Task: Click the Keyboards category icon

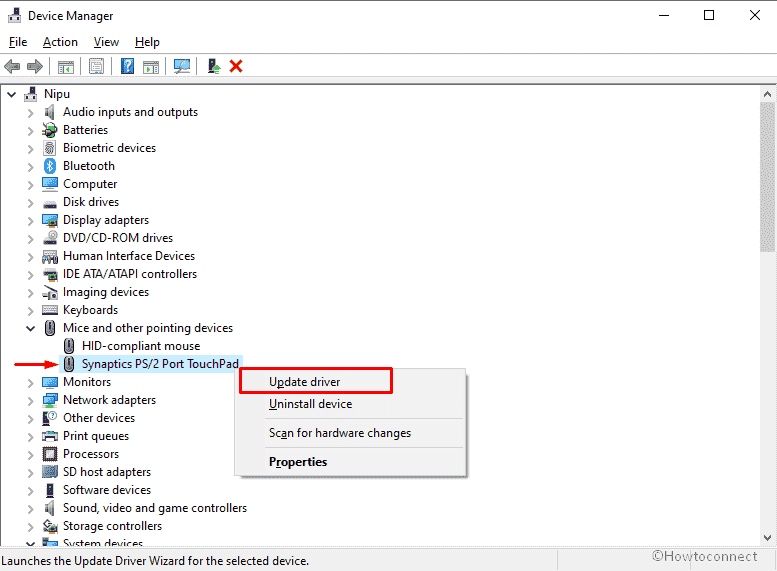Action: click(x=50, y=310)
